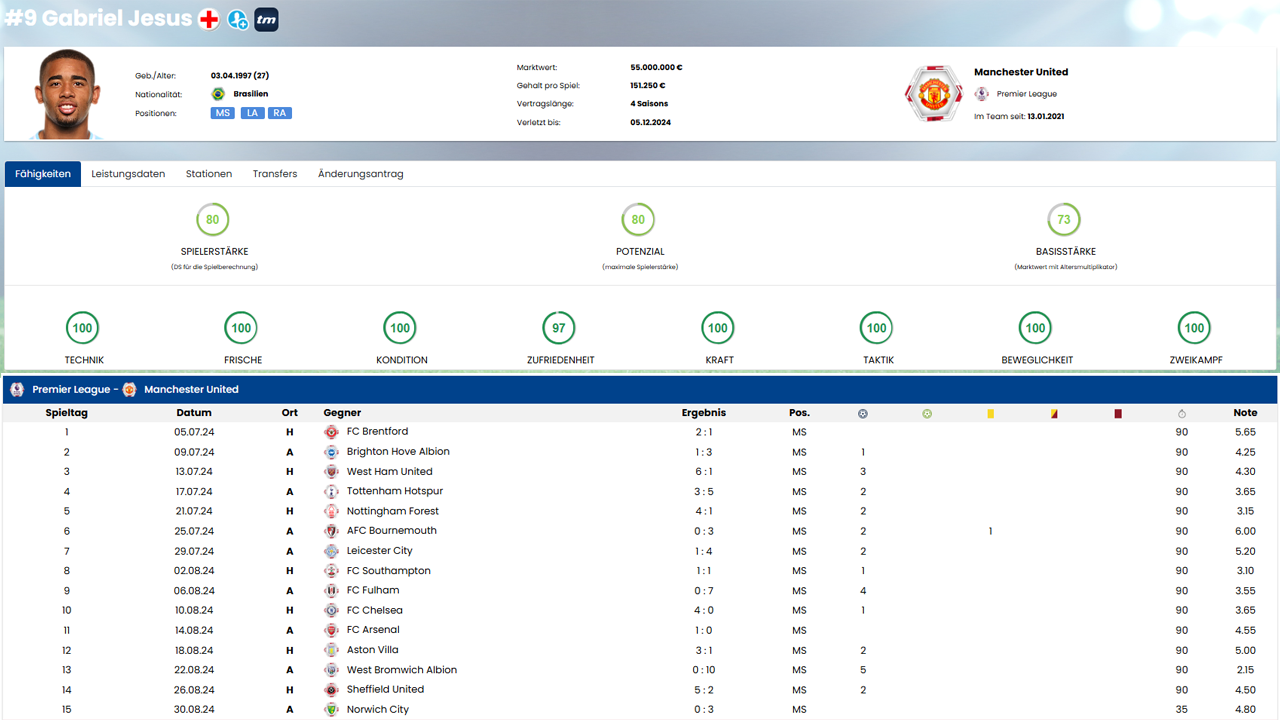Click the 2.15 rating value
Viewport: 1280px width, 720px height.
pyautogui.click(x=1245, y=670)
